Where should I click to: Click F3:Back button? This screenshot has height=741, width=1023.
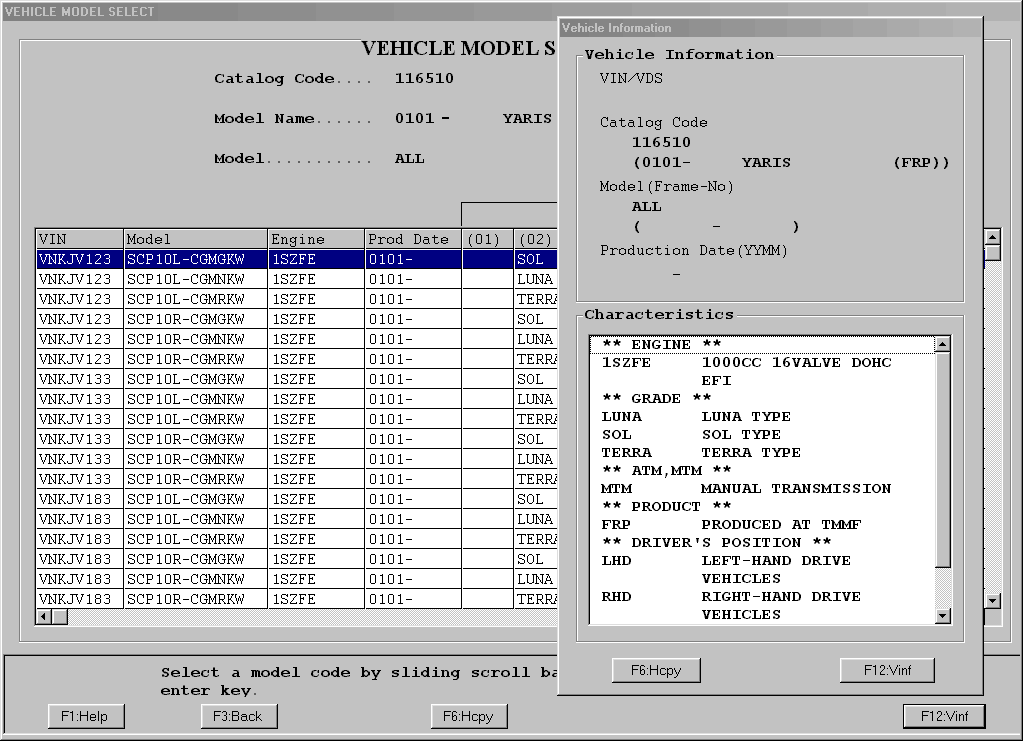(x=239, y=716)
